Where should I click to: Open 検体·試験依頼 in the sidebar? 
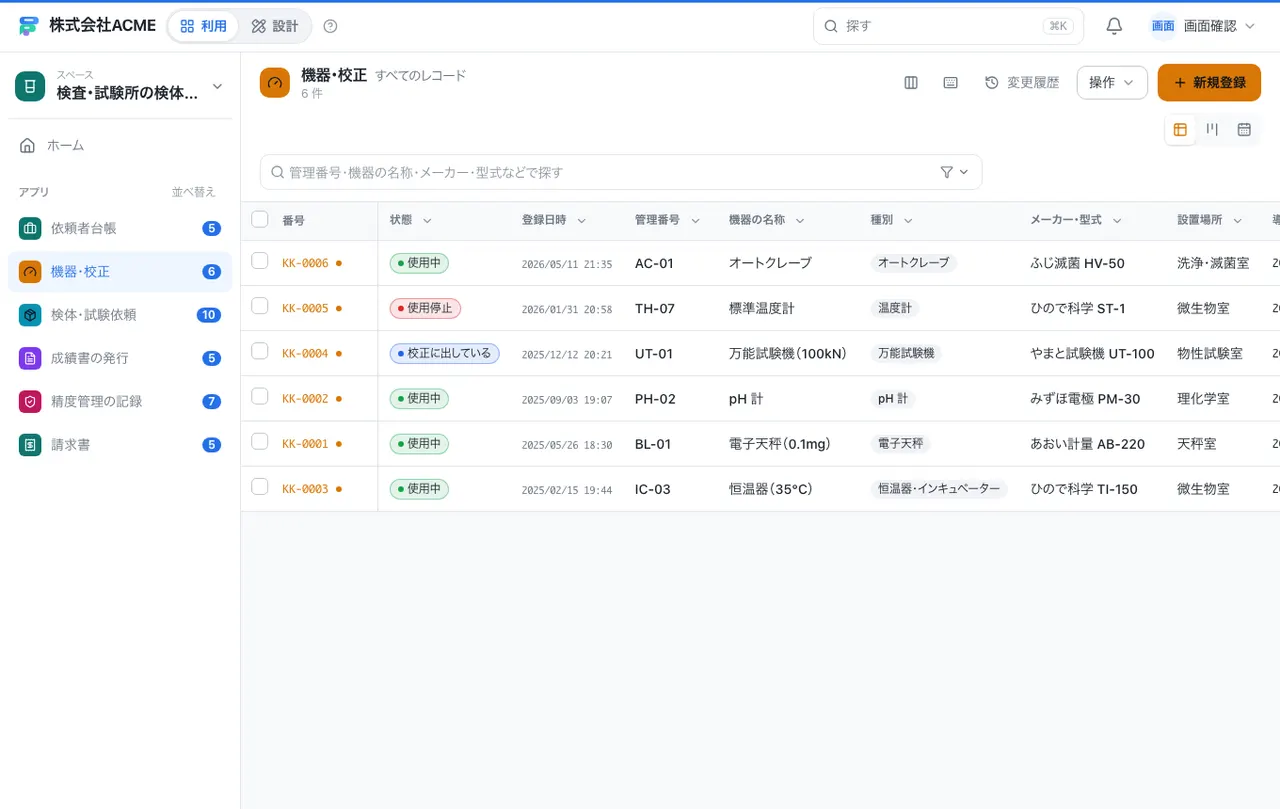click(120, 315)
